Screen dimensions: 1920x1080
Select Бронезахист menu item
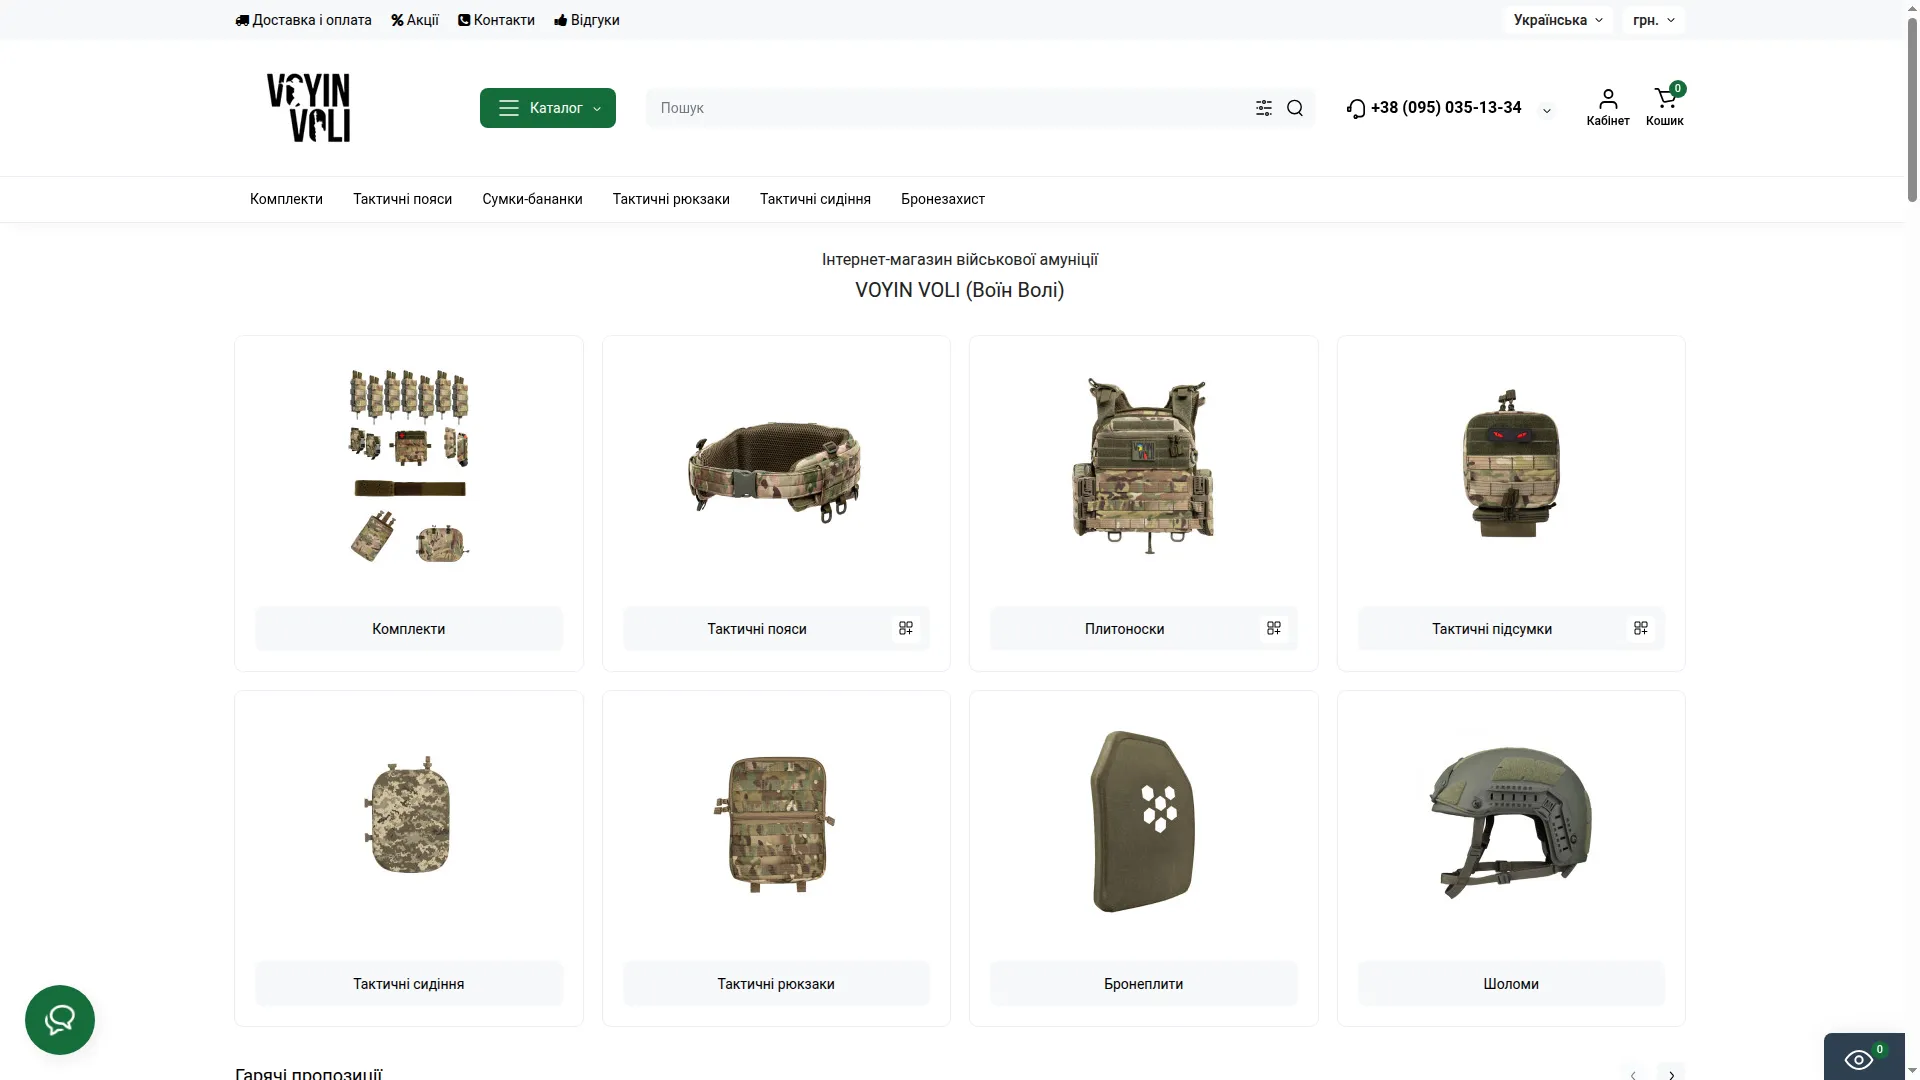(x=943, y=199)
